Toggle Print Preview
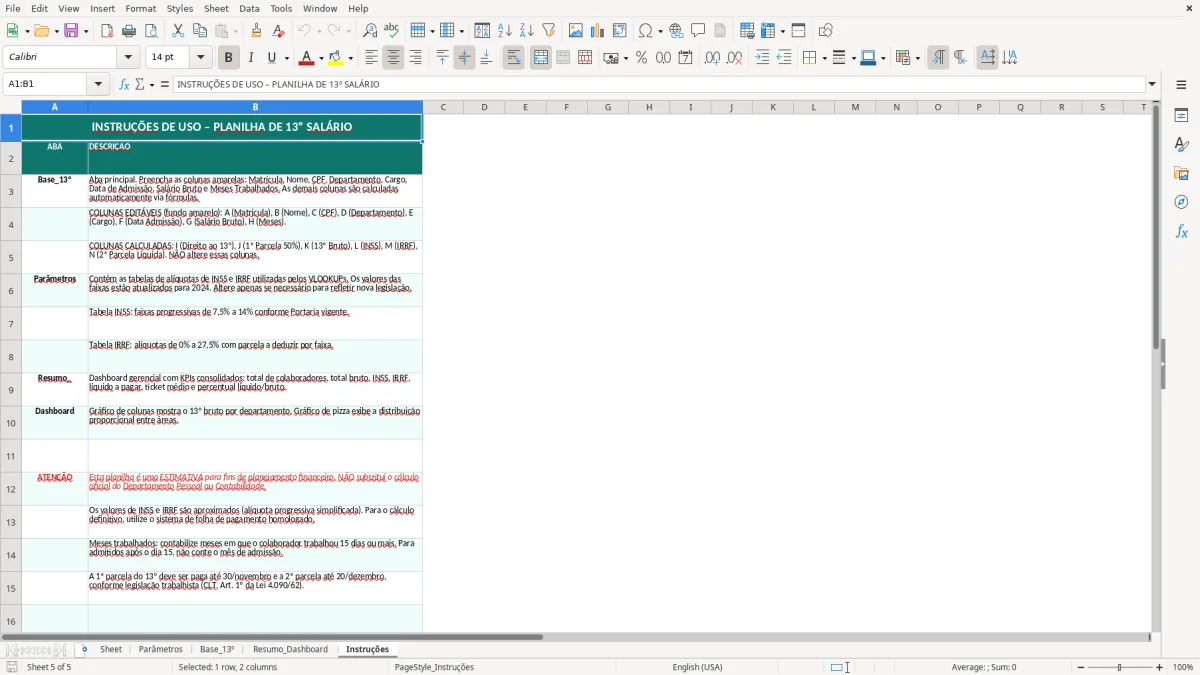This screenshot has width=1200, height=675. click(x=150, y=31)
